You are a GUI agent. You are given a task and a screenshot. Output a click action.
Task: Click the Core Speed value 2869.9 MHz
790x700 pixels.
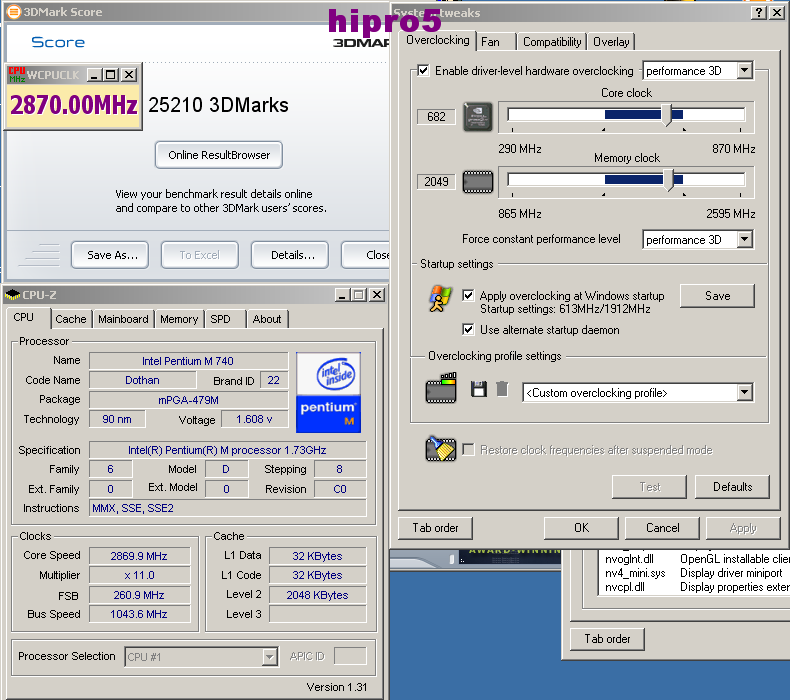tap(140, 556)
